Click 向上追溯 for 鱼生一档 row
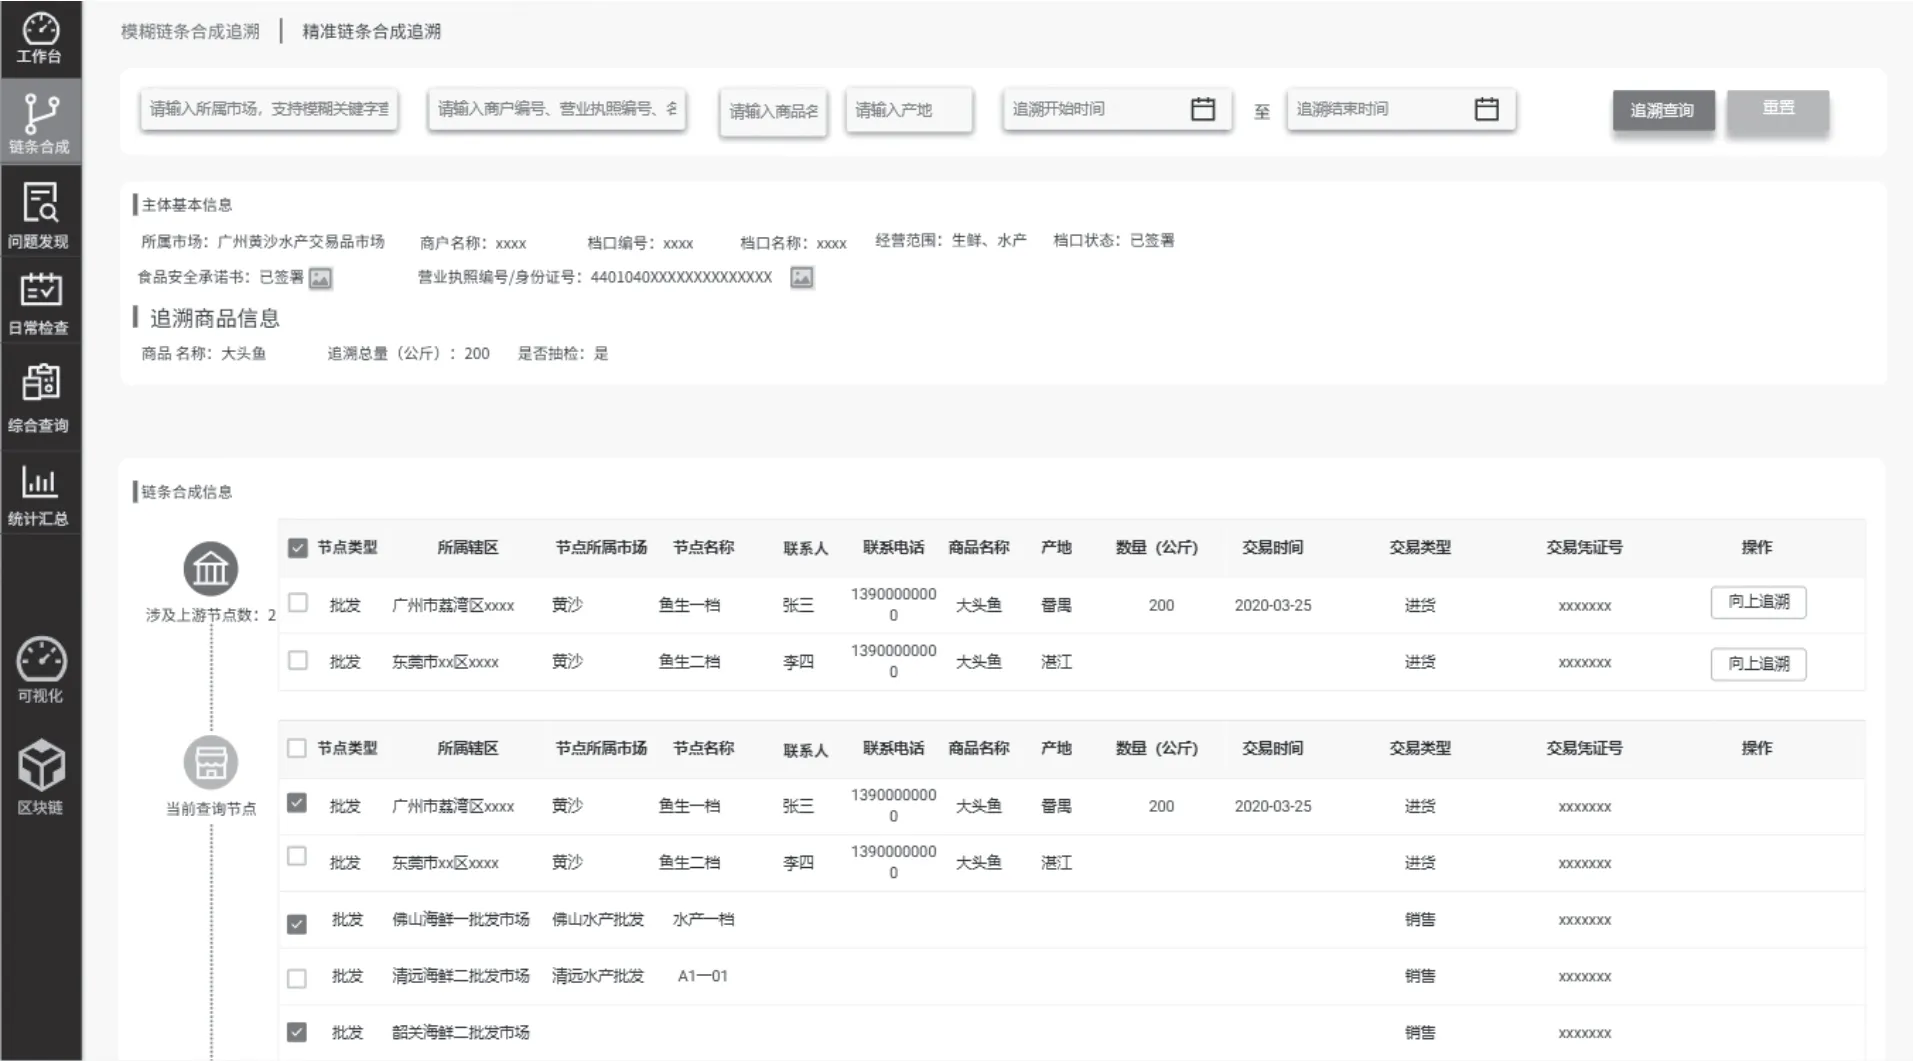The image size is (1913, 1061). pos(1758,602)
